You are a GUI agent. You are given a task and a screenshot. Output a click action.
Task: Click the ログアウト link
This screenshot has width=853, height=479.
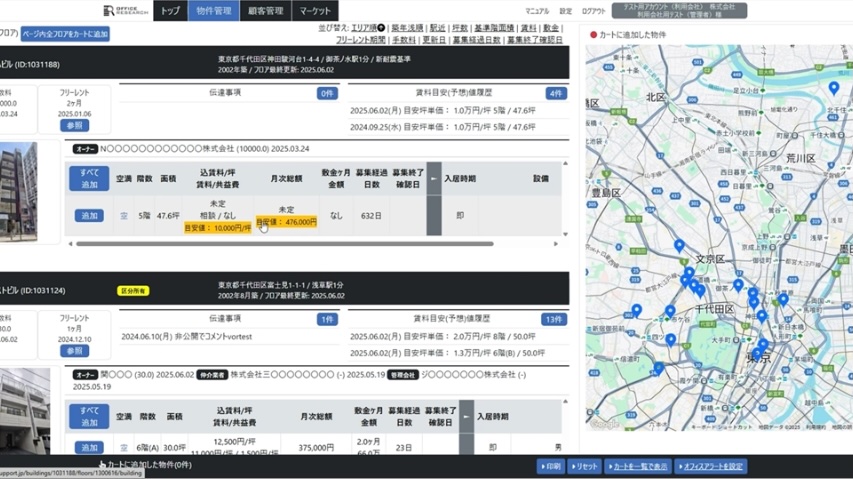(593, 11)
